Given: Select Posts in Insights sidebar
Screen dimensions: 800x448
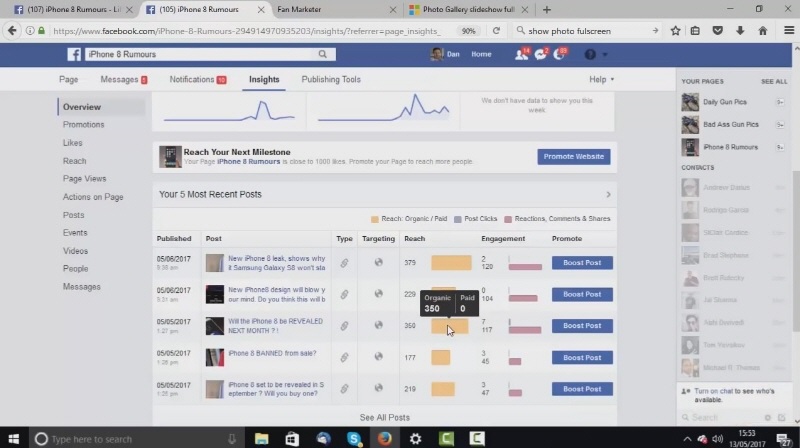Looking at the screenshot, I should tap(73, 215).
